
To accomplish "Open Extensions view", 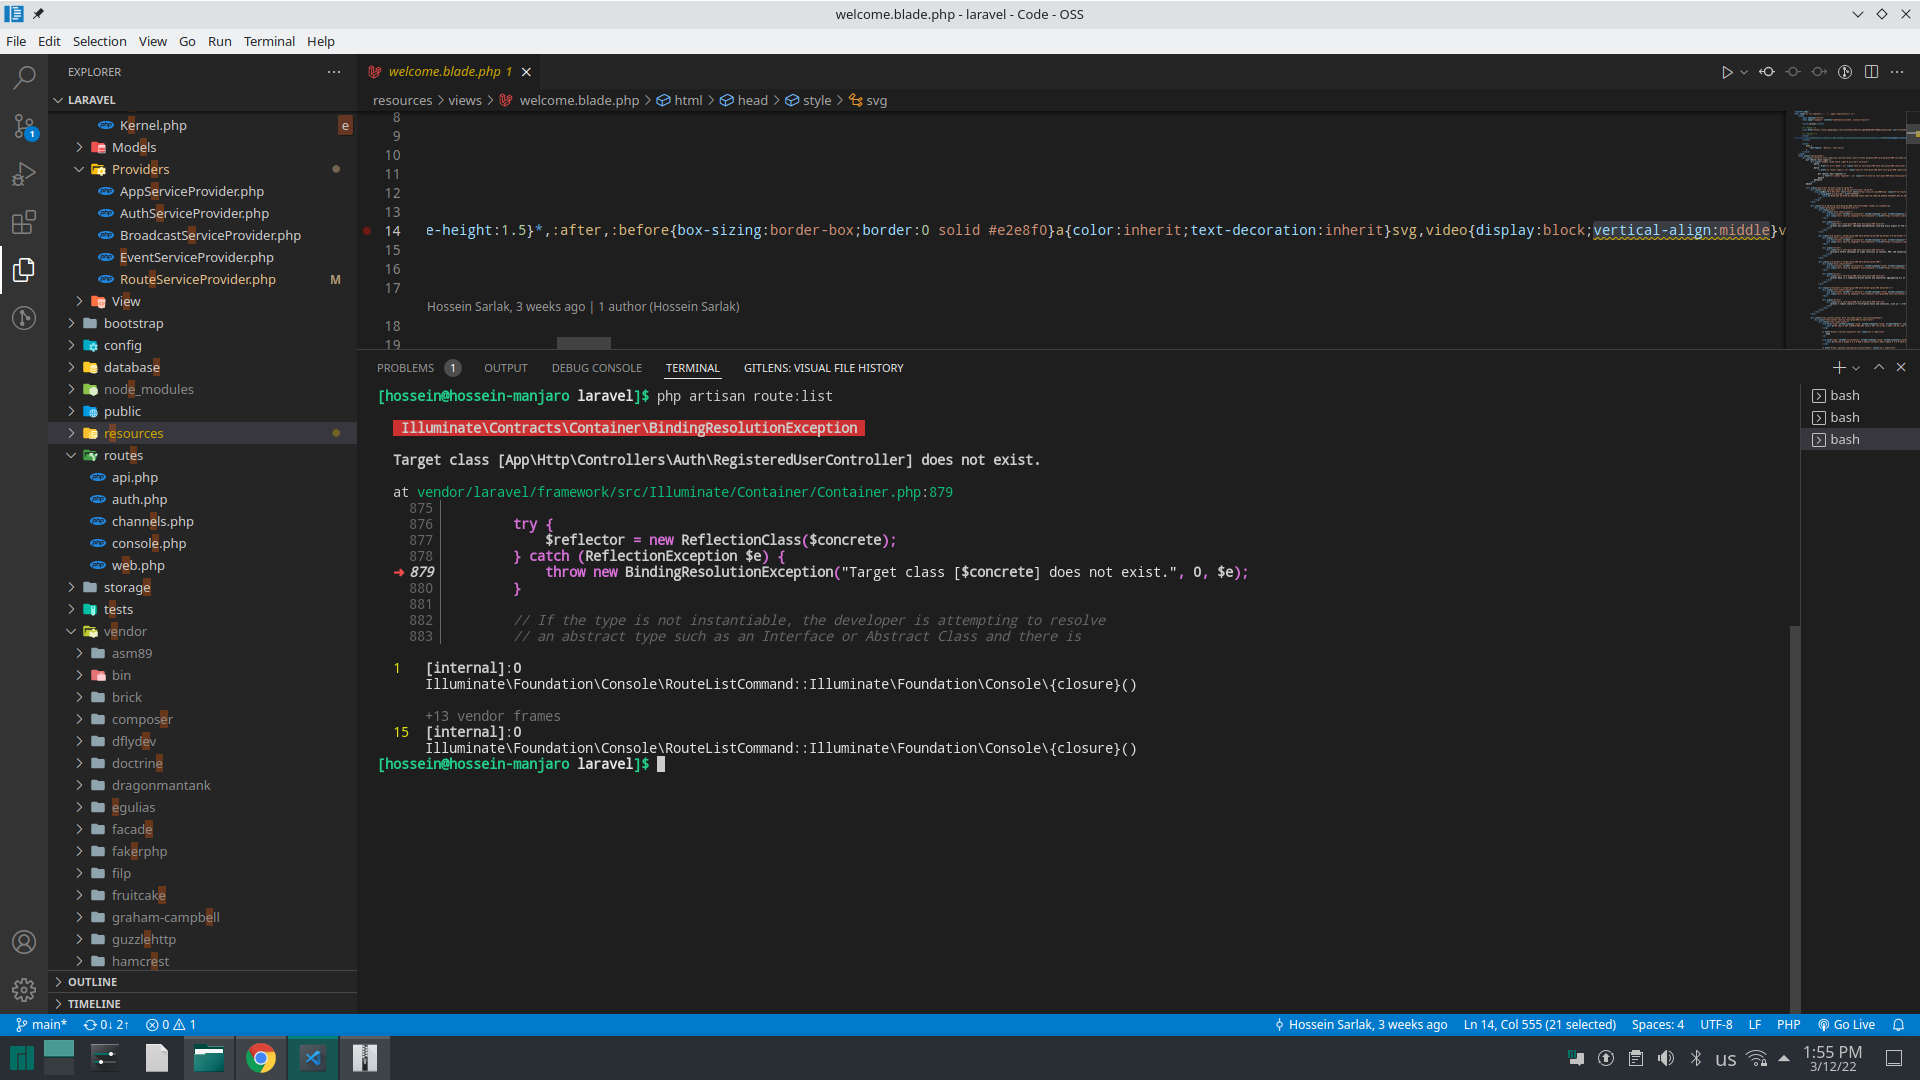I will [24, 222].
